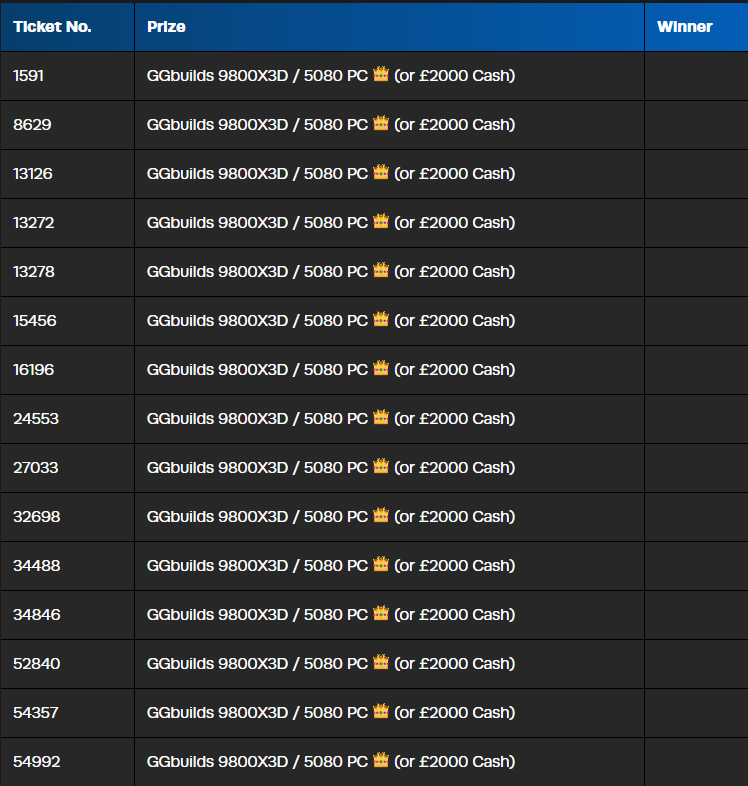Select ticket number 13272
The image size is (748, 786).
point(34,223)
